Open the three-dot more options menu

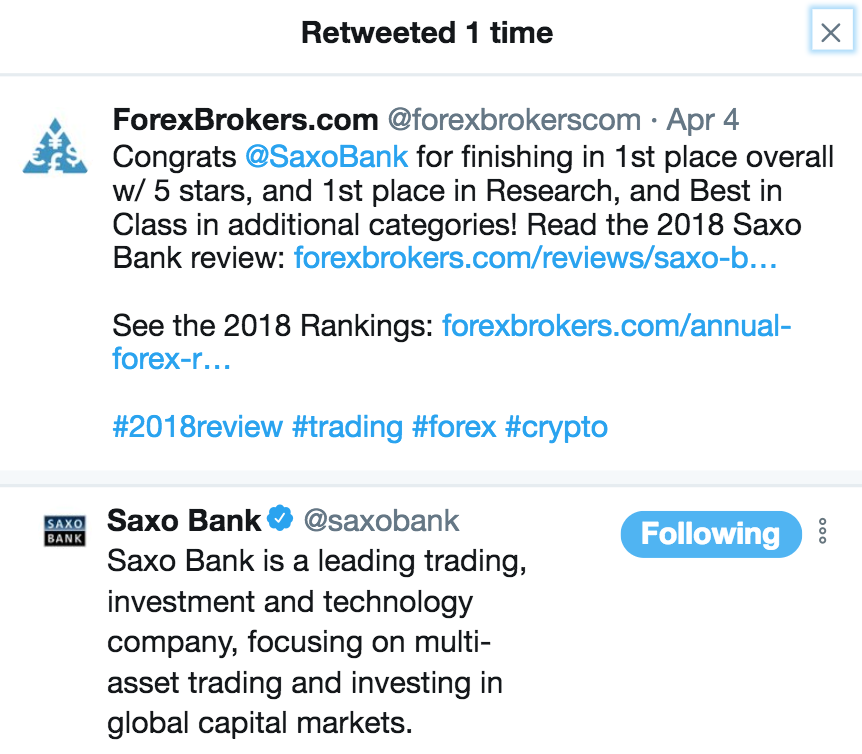822,531
